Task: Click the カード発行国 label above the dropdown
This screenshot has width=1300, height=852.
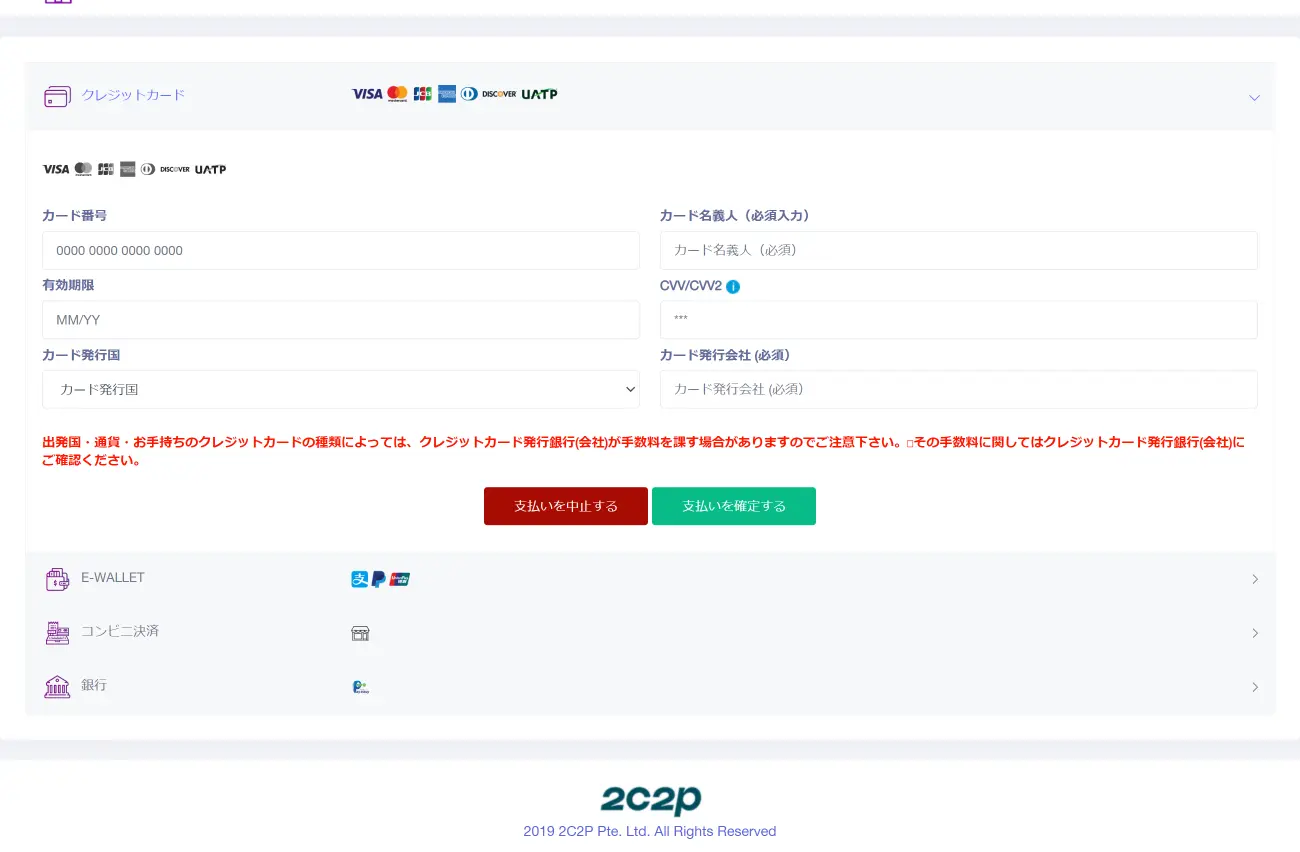Action: point(81,355)
